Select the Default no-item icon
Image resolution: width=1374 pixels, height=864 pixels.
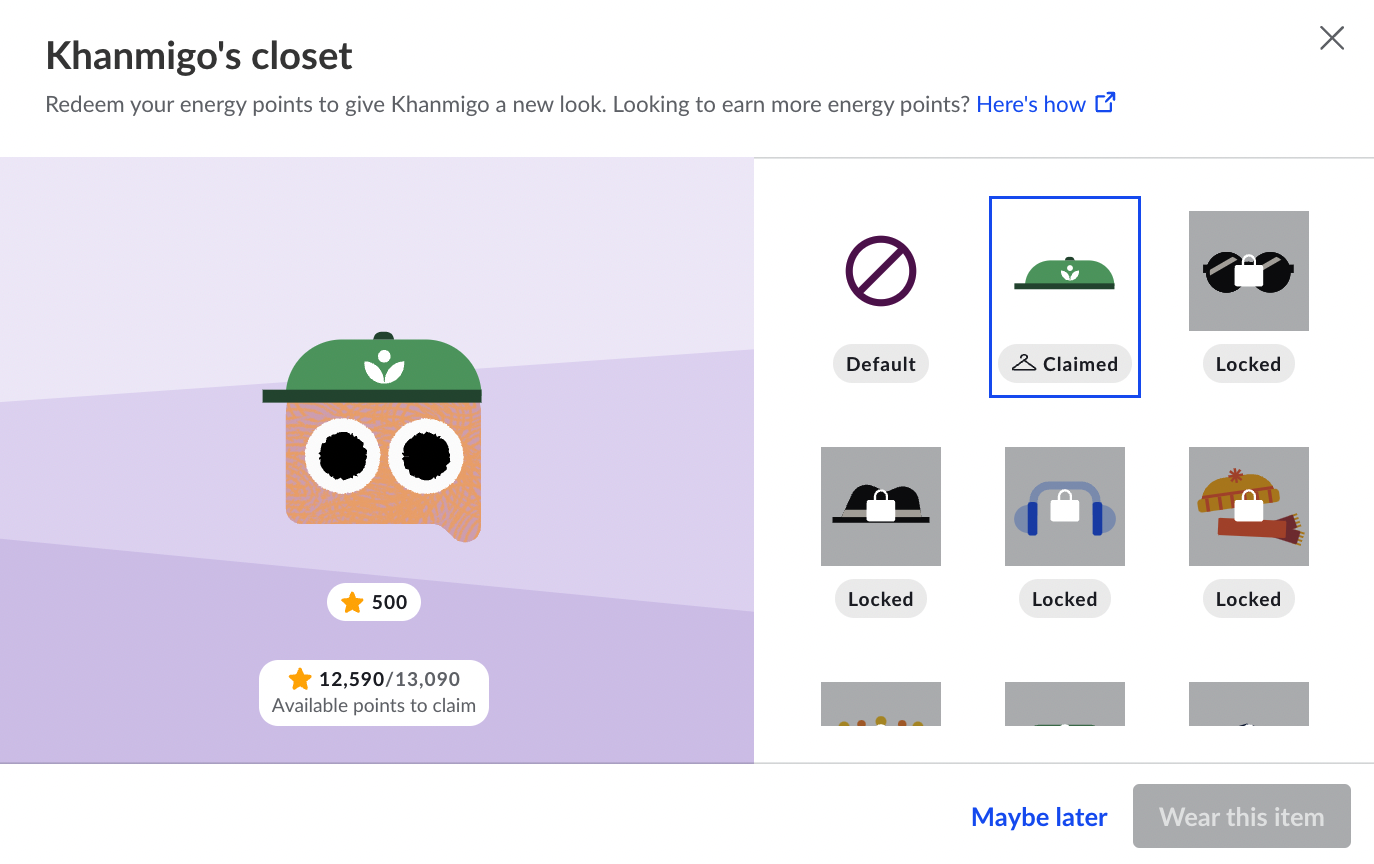(881, 271)
